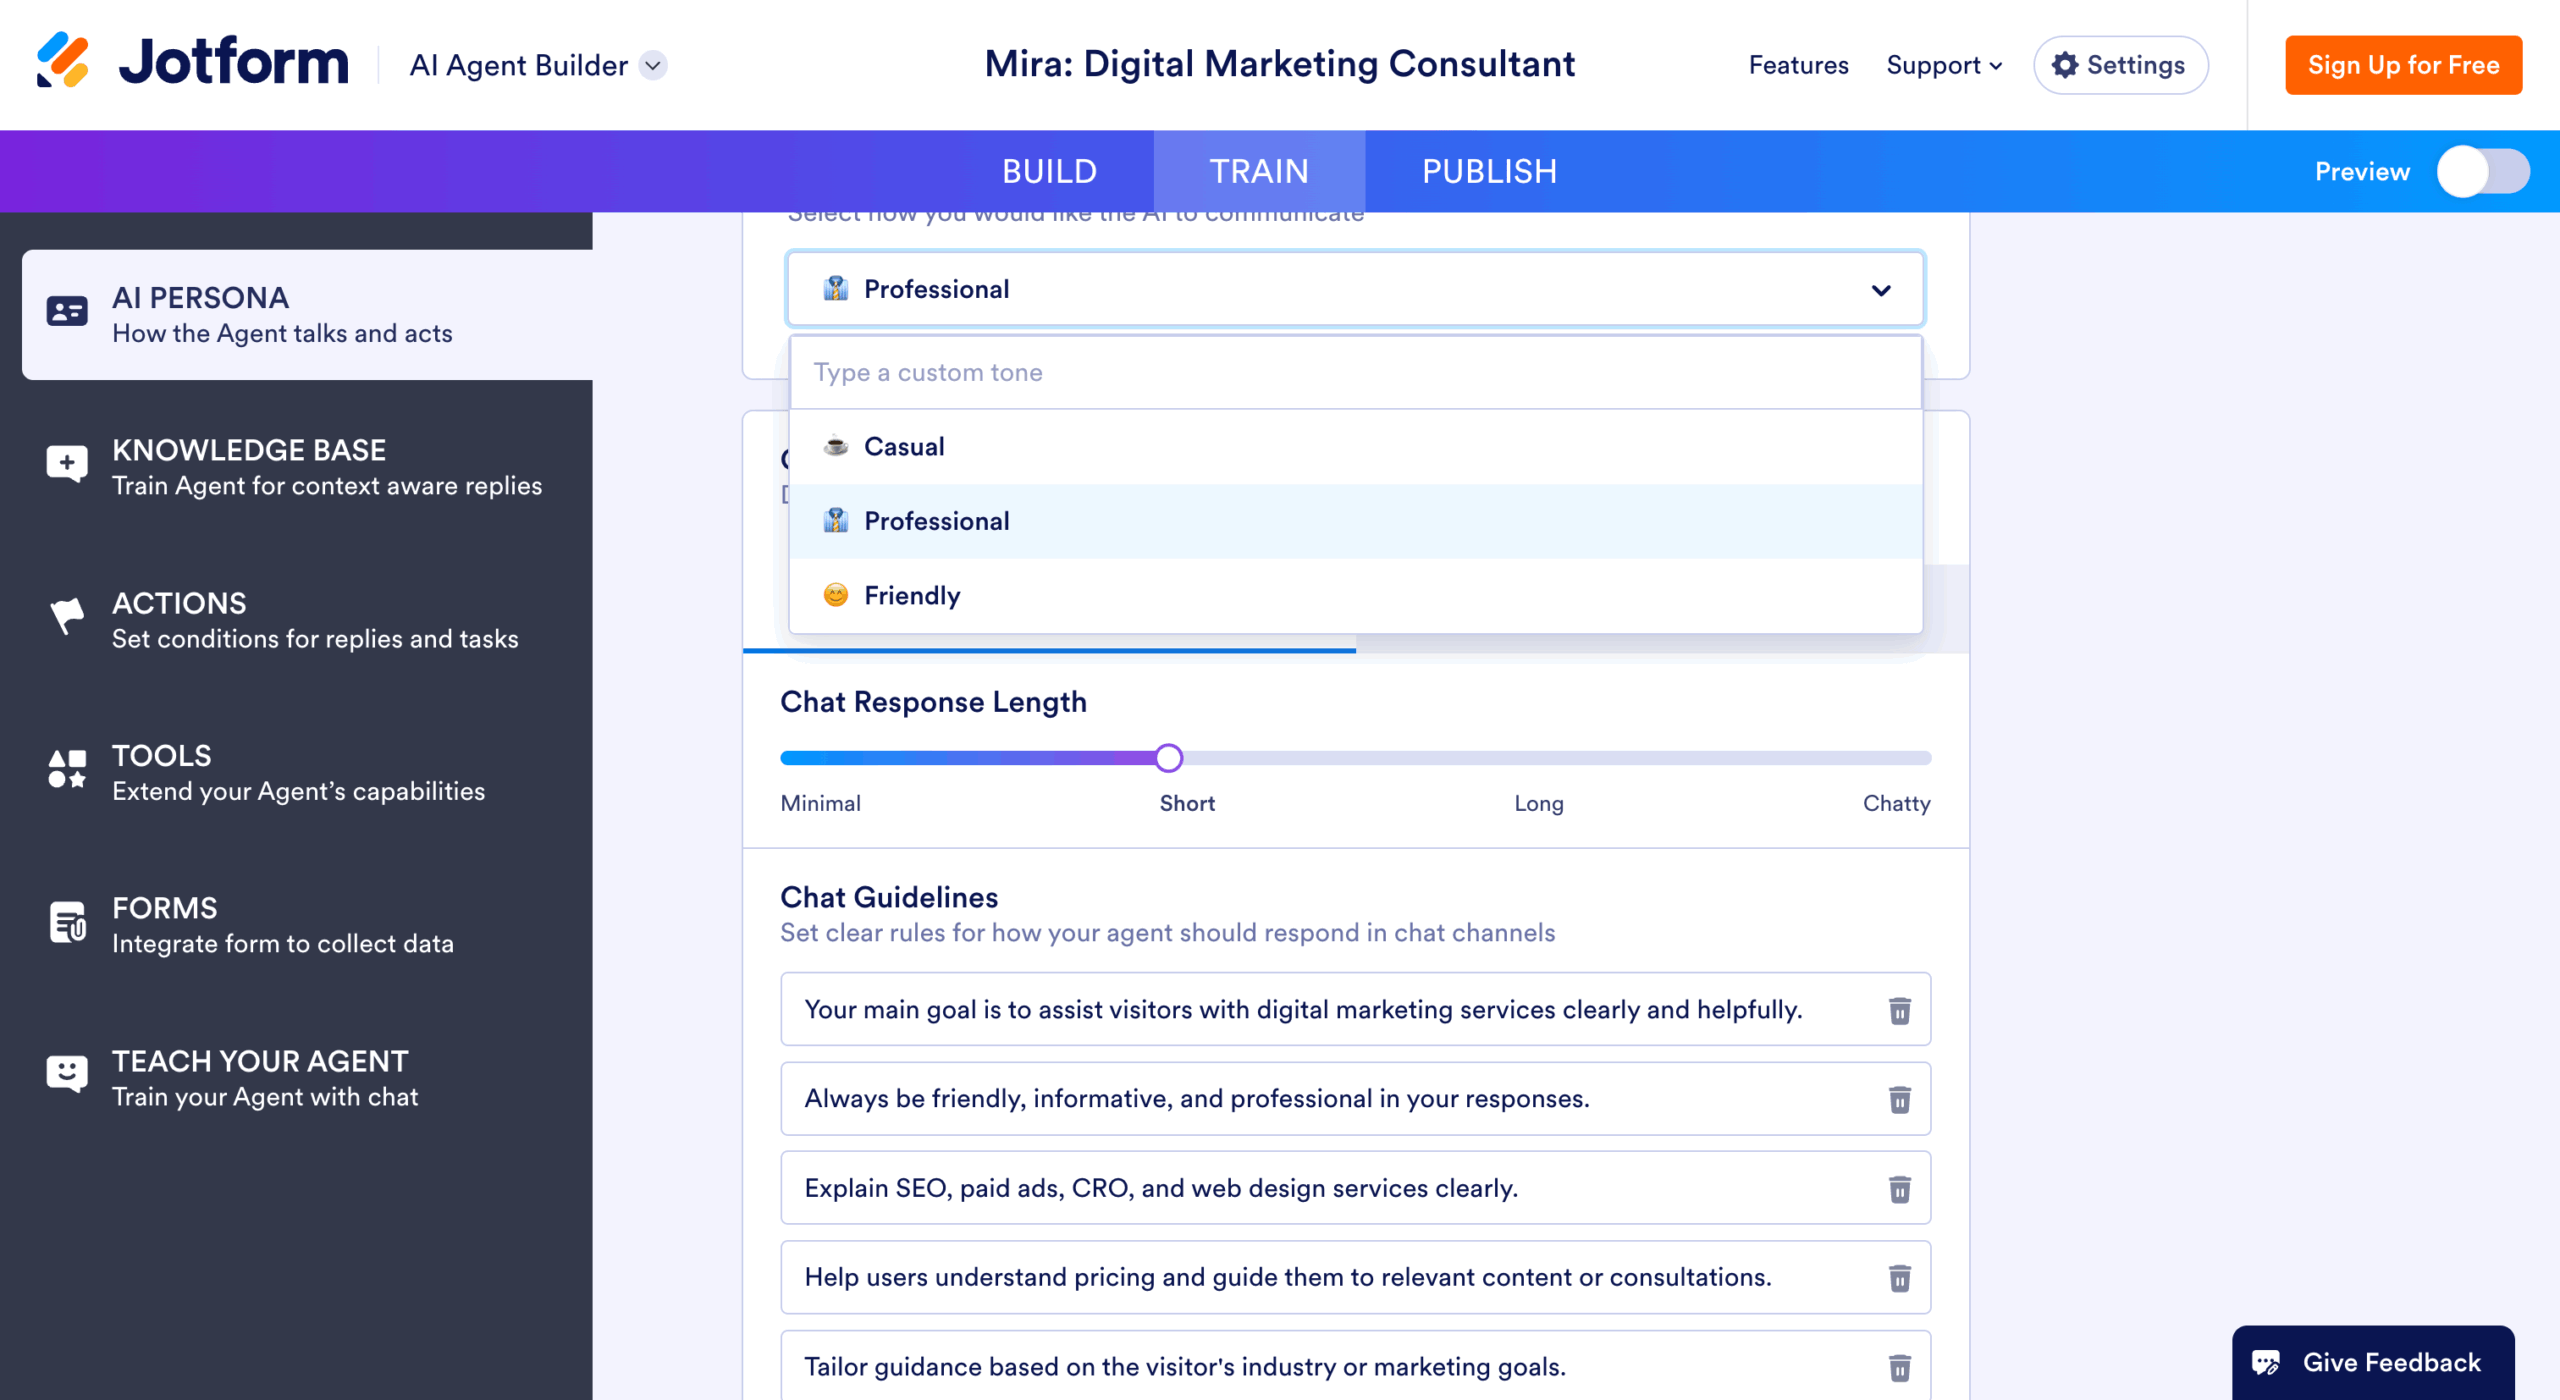Switch to the PUBLISH tab
The image size is (2560, 1400).
click(x=1489, y=171)
